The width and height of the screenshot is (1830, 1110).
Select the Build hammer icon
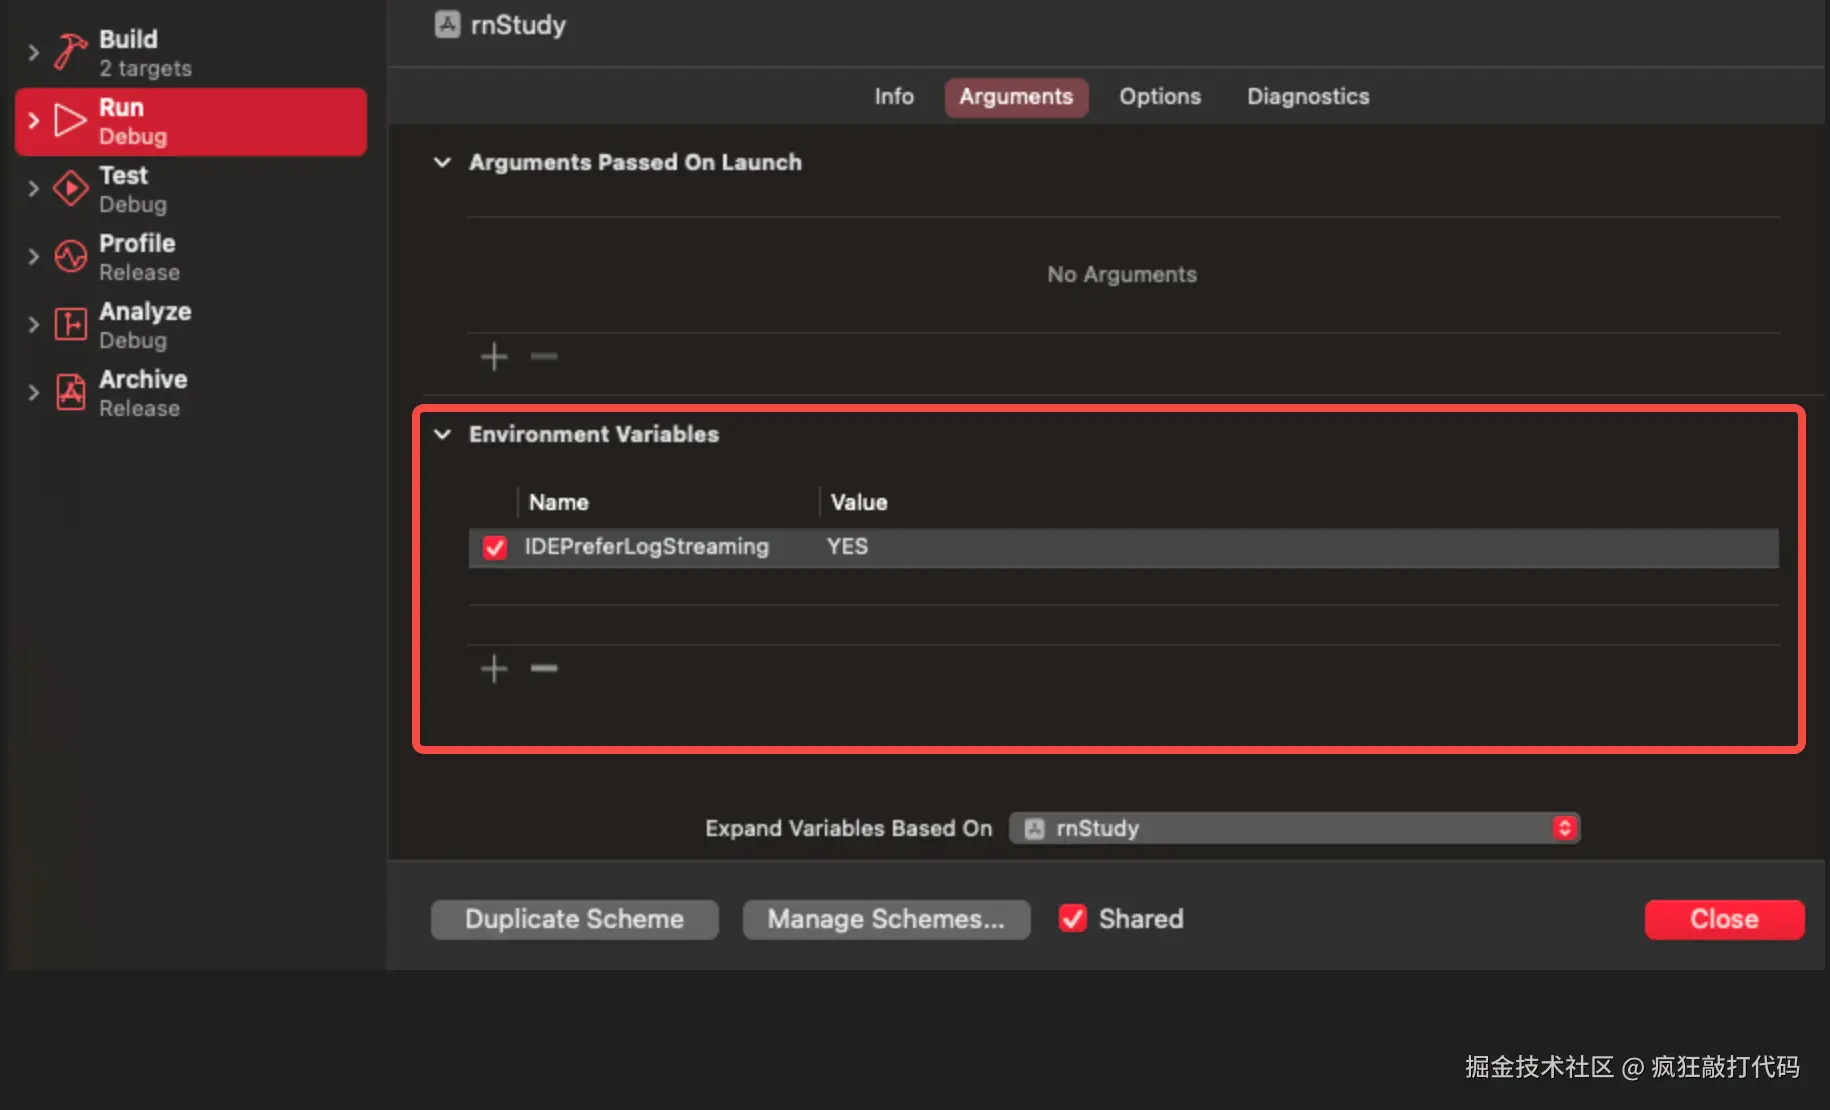pos(70,52)
